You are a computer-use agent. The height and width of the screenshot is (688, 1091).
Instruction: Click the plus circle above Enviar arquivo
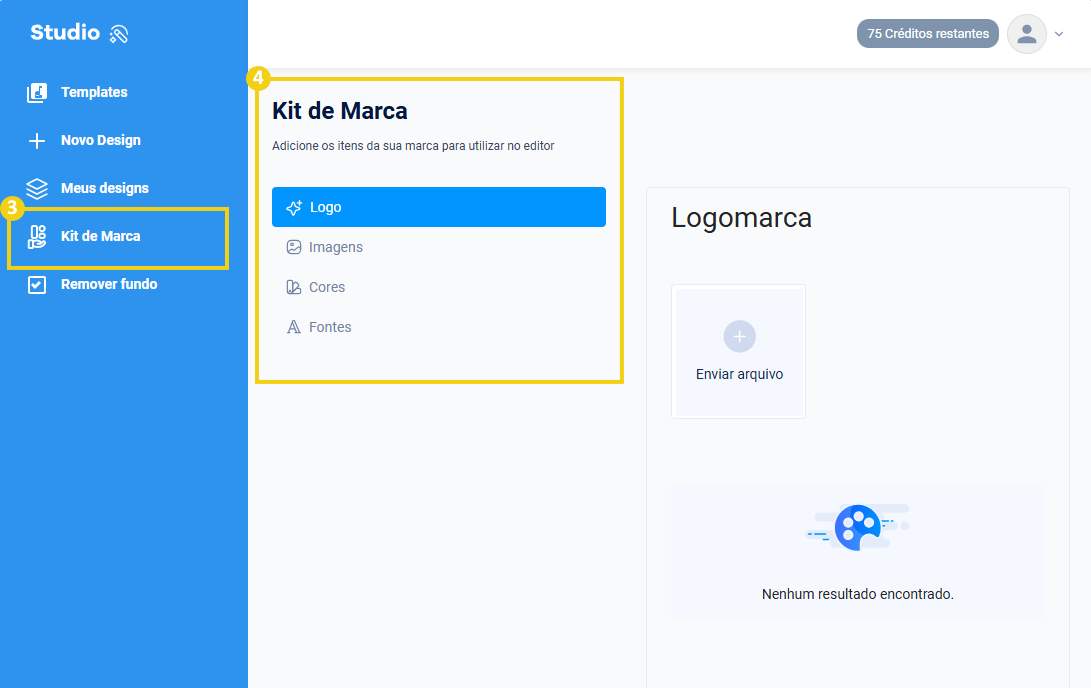740,337
